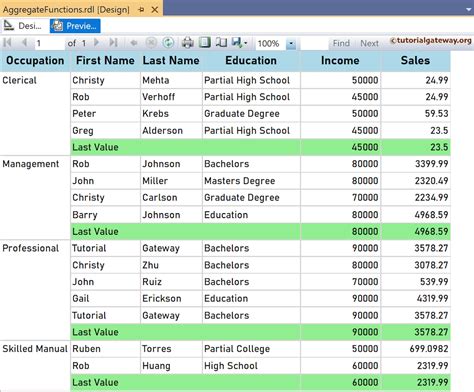Click Last Value label in Management group
Image resolution: width=474 pixels, height=392 pixels.
pos(95,232)
